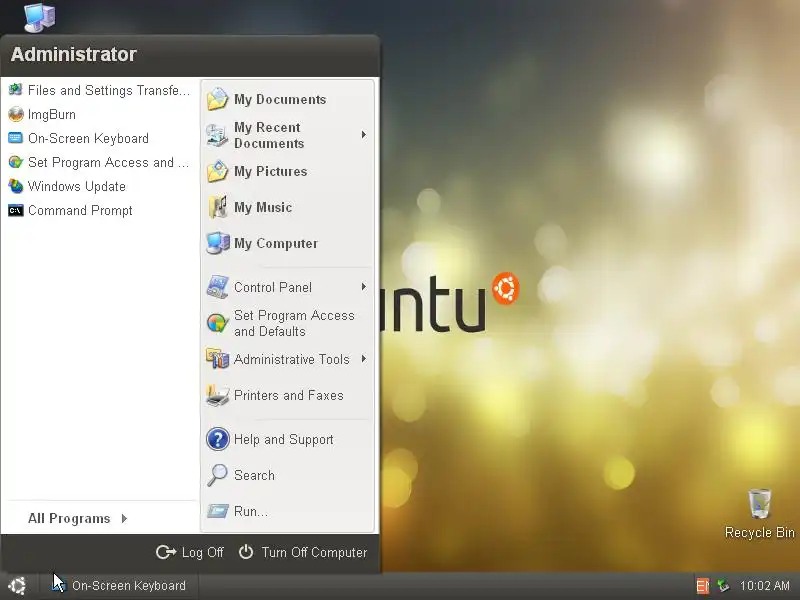The height and width of the screenshot is (600, 800).
Task: Click the Log Off arrow icon
Action: pos(166,552)
